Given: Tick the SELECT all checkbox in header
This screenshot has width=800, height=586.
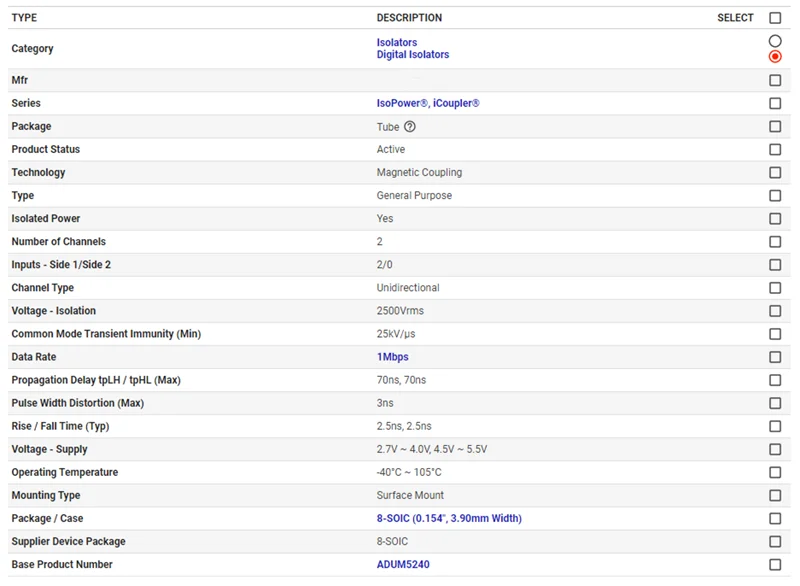Looking at the screenshot, I should click(x=774, y=18).
